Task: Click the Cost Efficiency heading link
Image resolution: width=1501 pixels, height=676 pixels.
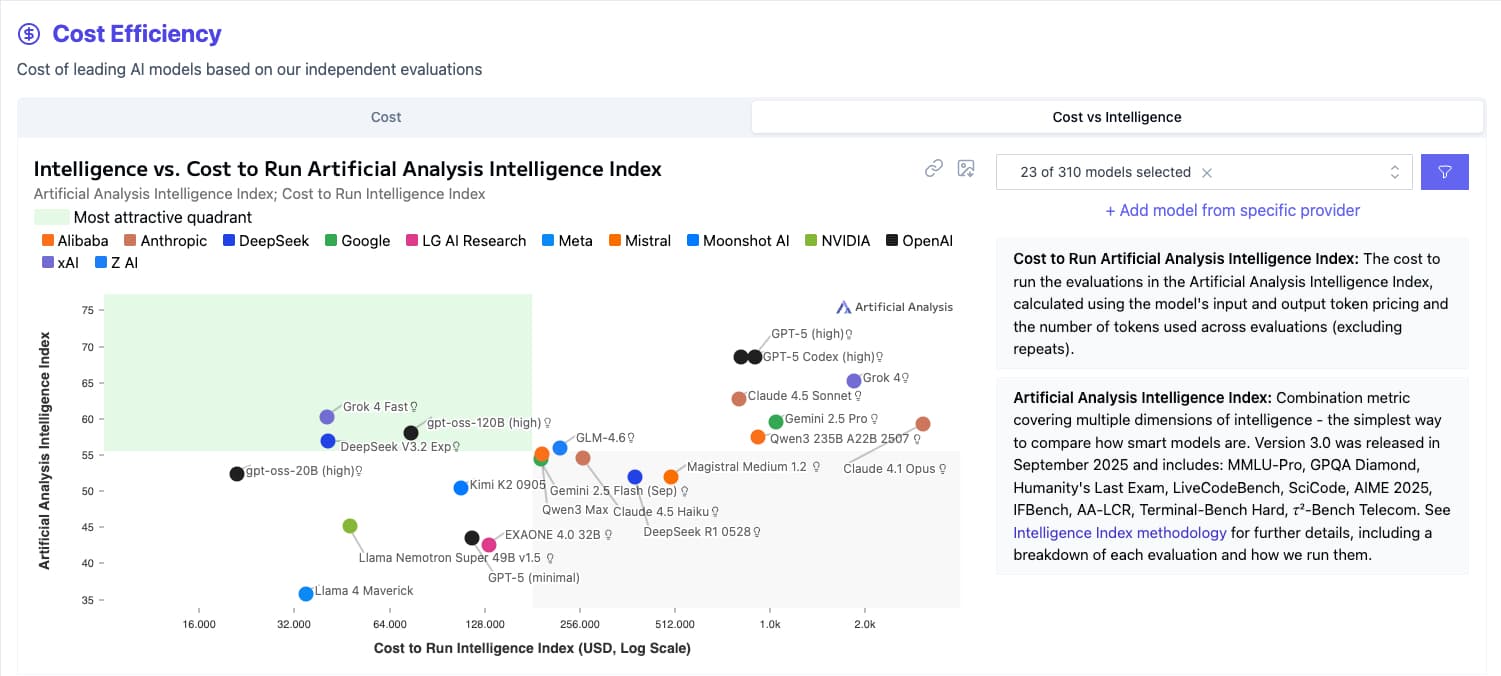Action: tap(137, 34)
